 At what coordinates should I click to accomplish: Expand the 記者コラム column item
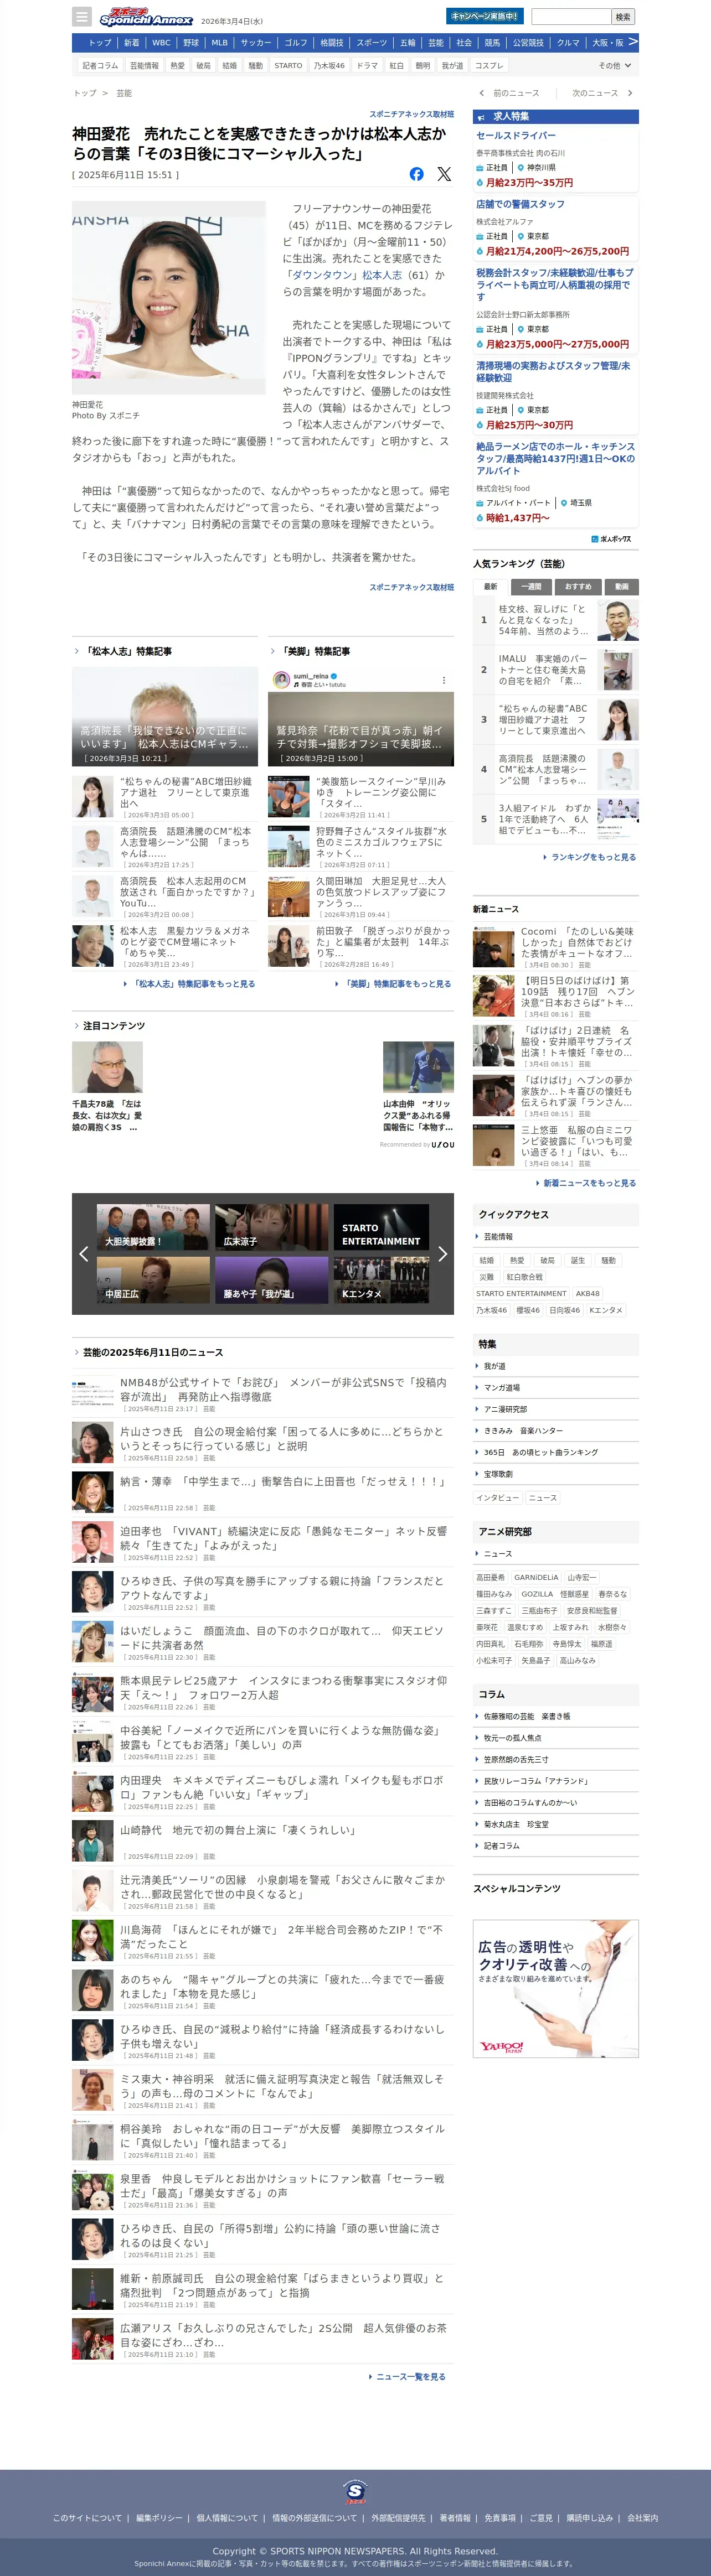click(556, 1846)
